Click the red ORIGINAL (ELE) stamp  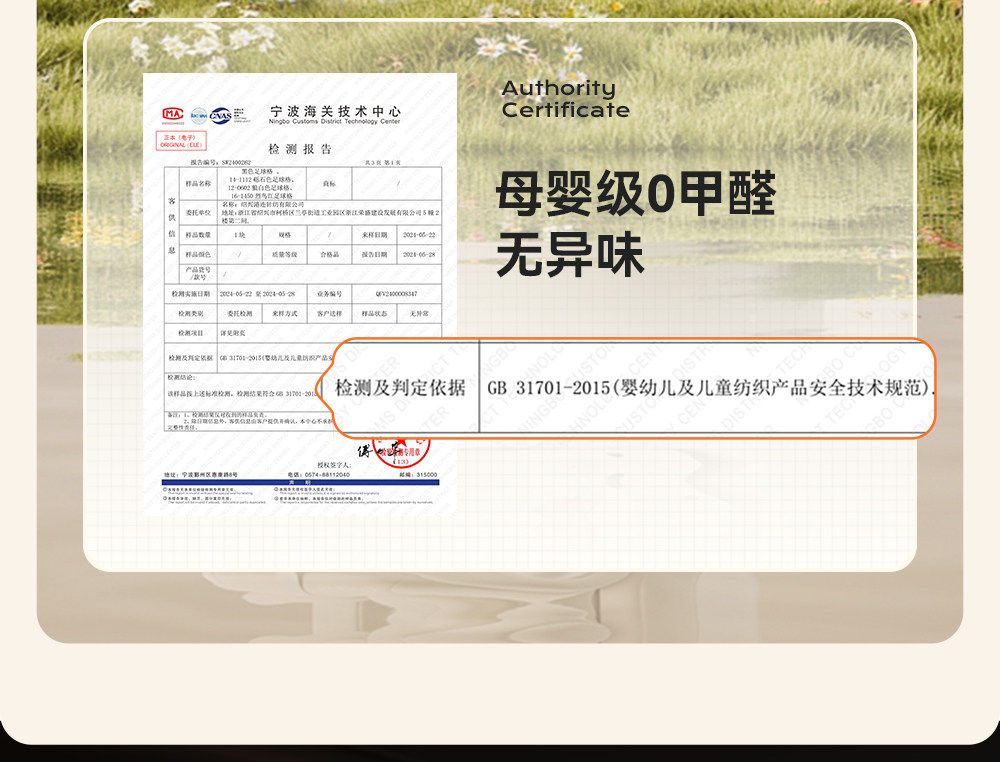click(182, 140)
